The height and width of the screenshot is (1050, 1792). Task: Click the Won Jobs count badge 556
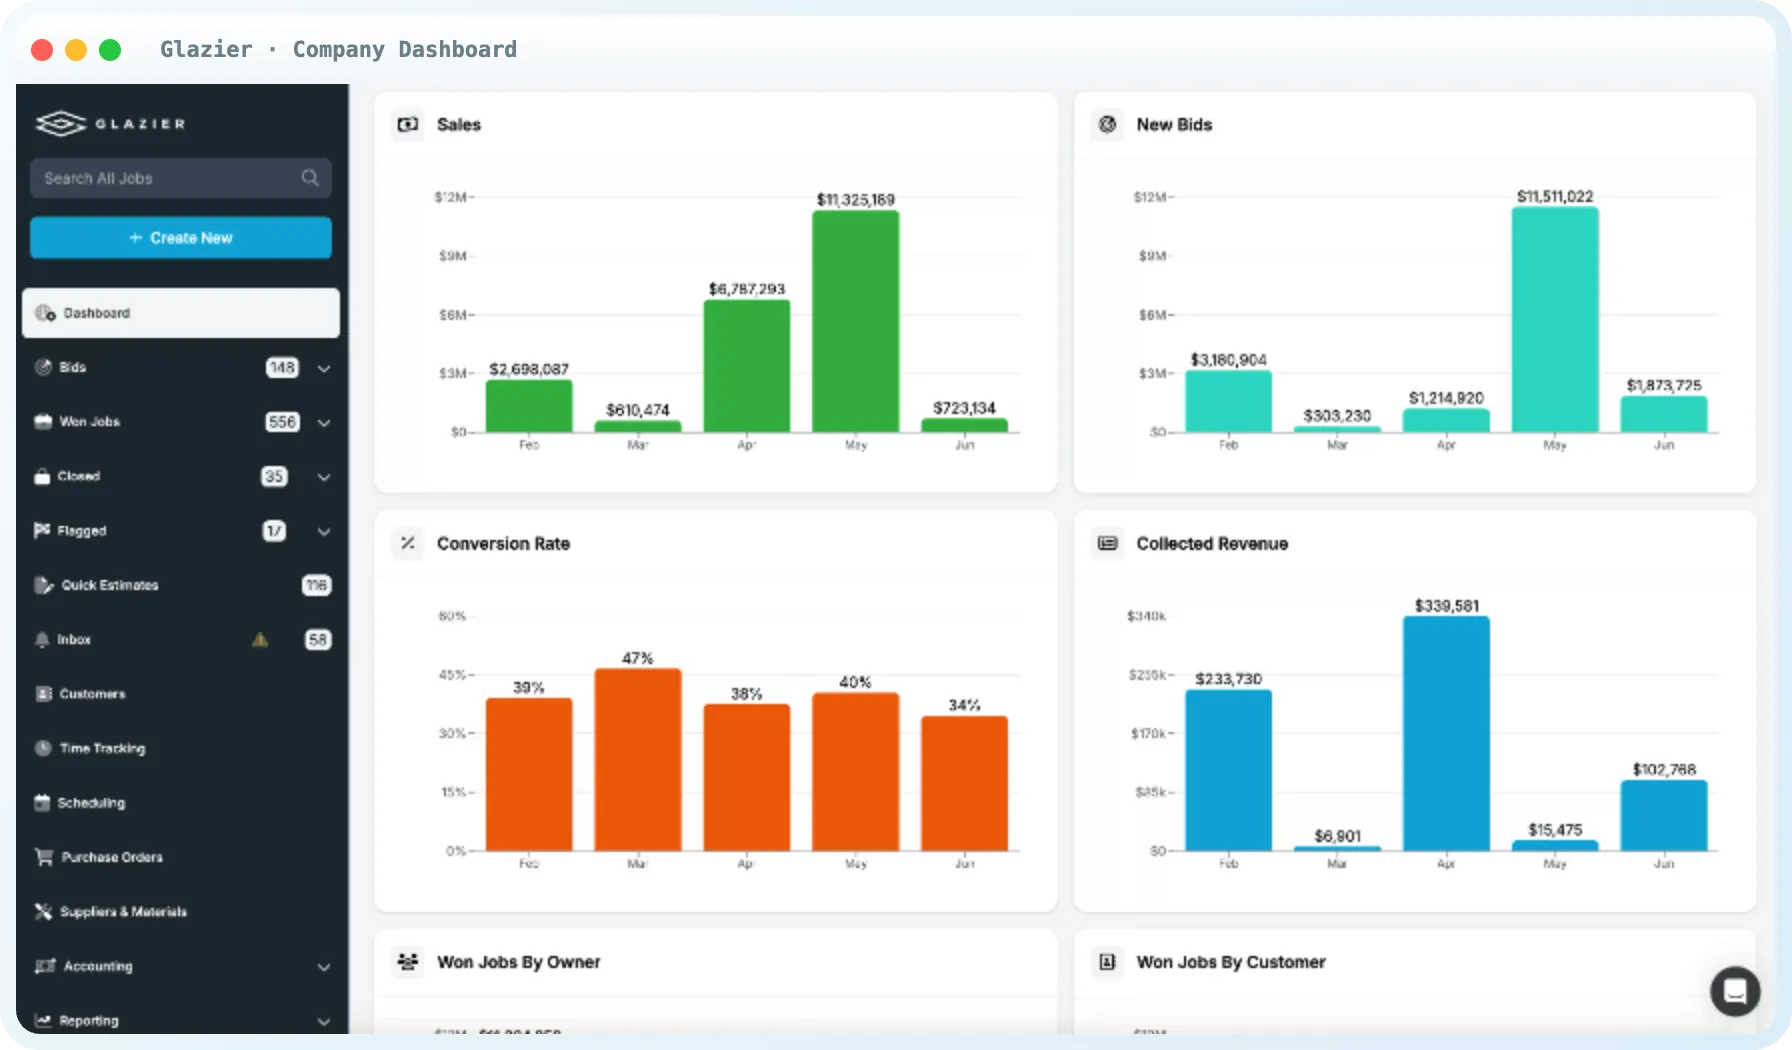coord(283,422)
